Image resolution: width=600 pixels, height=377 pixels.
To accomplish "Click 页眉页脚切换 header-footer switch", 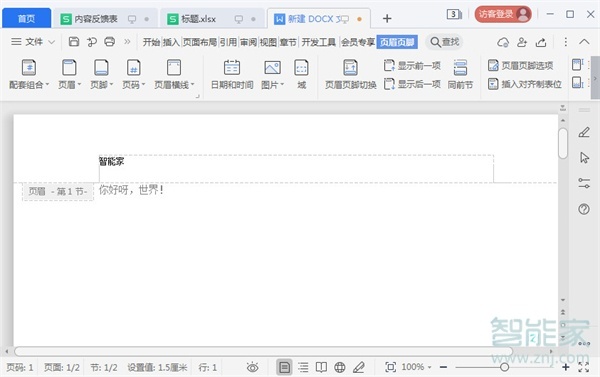I will 351,75.
